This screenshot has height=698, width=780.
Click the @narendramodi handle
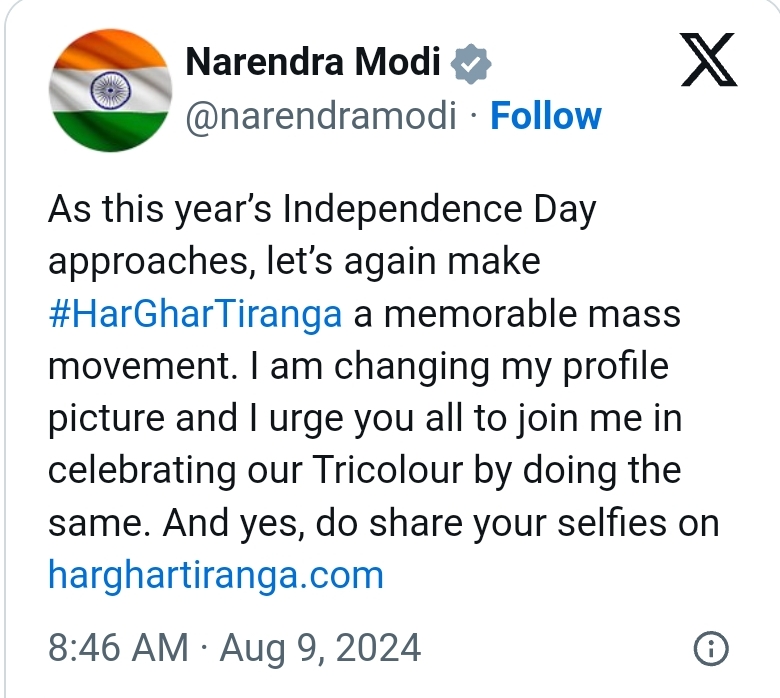tap(321, 116)
